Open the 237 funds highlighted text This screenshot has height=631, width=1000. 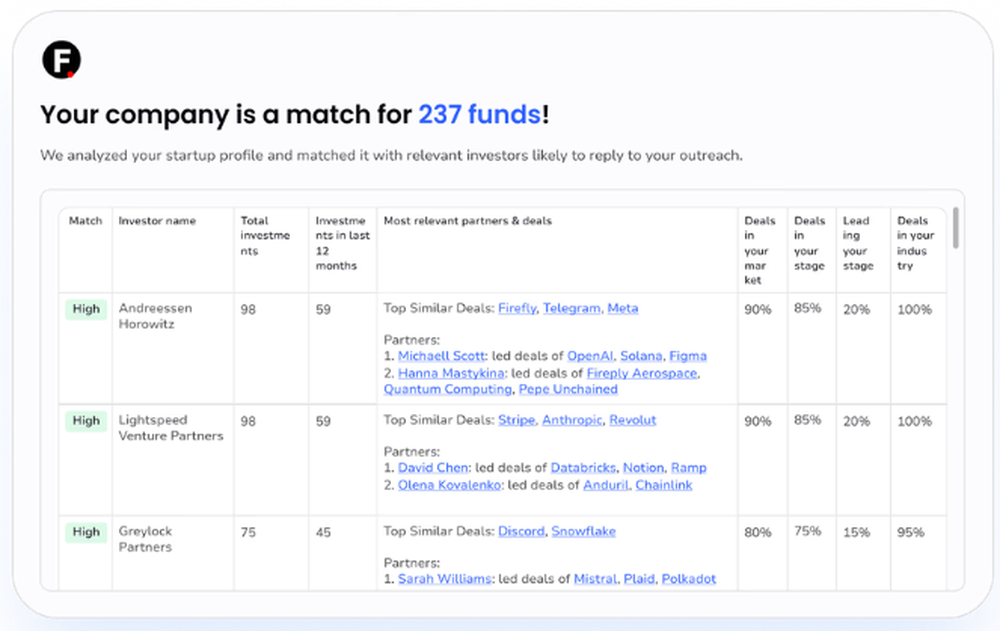click(480, 115)
